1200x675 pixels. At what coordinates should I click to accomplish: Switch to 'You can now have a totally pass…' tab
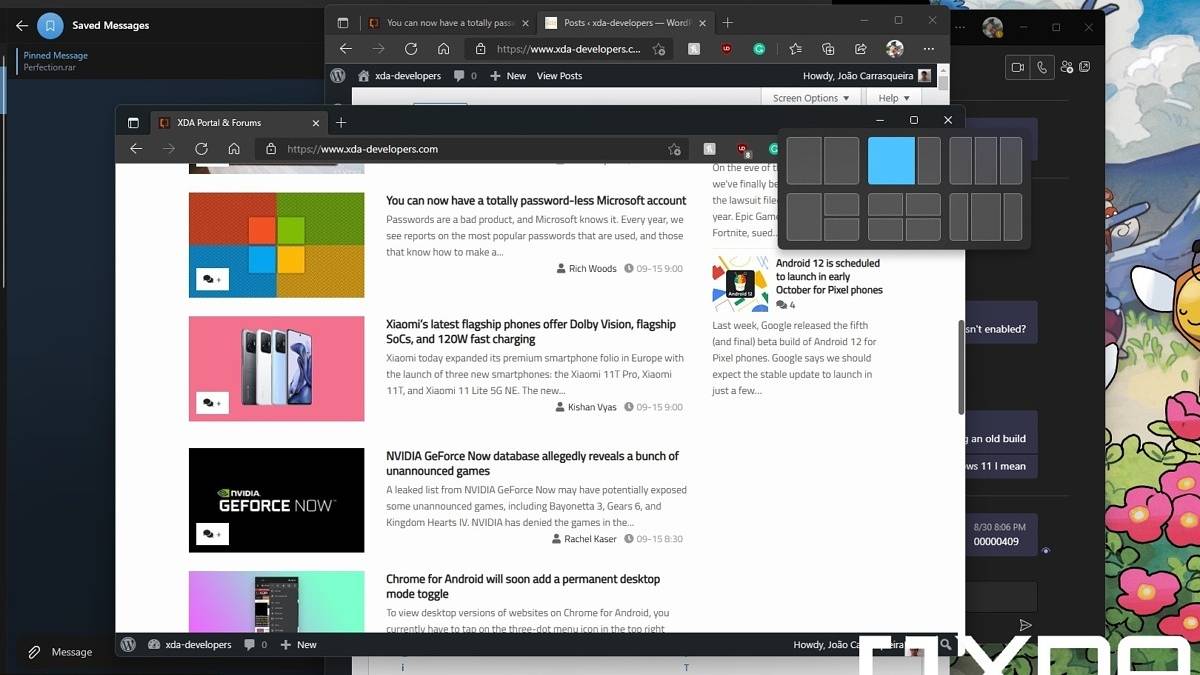(450, 22)
